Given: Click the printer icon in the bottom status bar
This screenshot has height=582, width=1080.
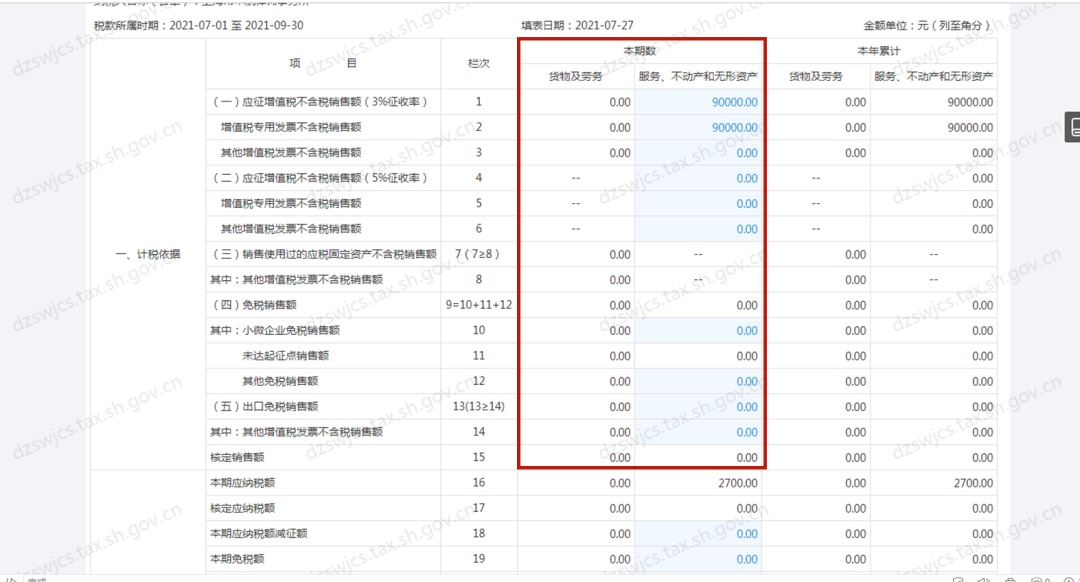Looking at the screenshot, I should coord(1010,578).
